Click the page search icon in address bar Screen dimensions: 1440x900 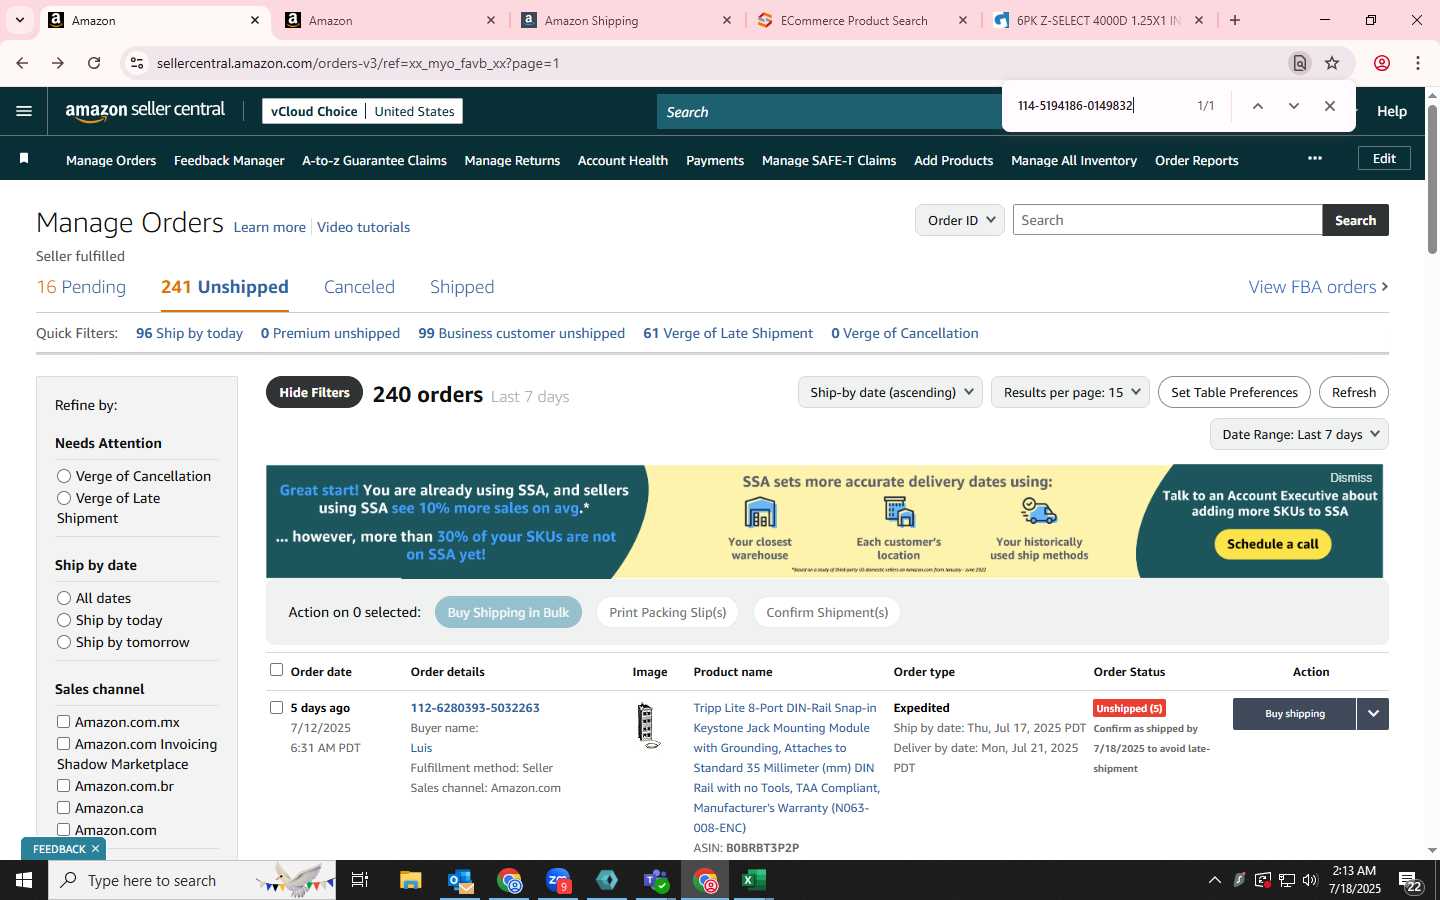[x=1300, y=63]
